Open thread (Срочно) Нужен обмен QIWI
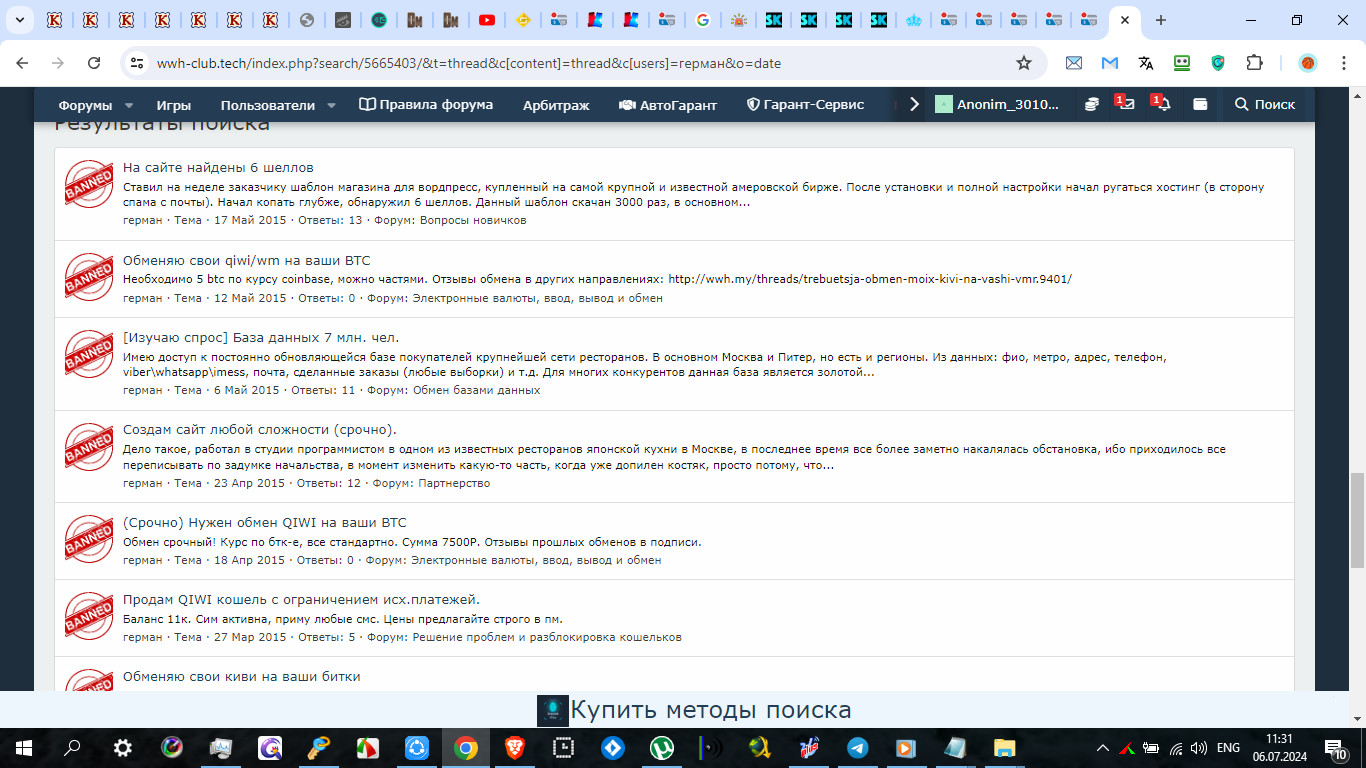 (x=265, y=522)
